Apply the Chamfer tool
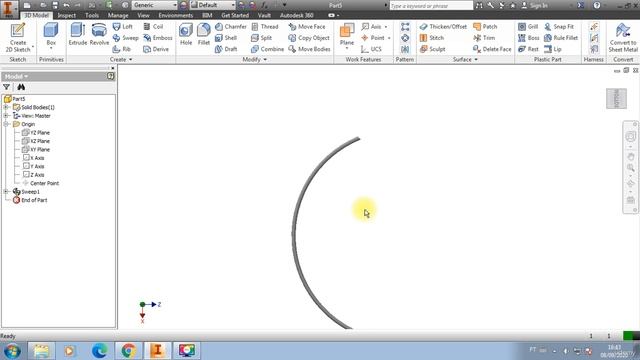 click(231, 27)
